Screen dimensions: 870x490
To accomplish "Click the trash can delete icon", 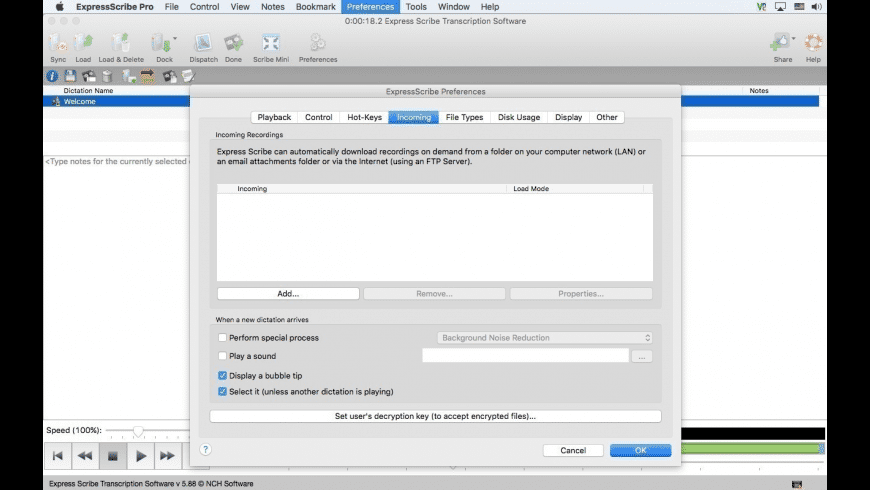I will pyautogui.click(x=107, y=76).
